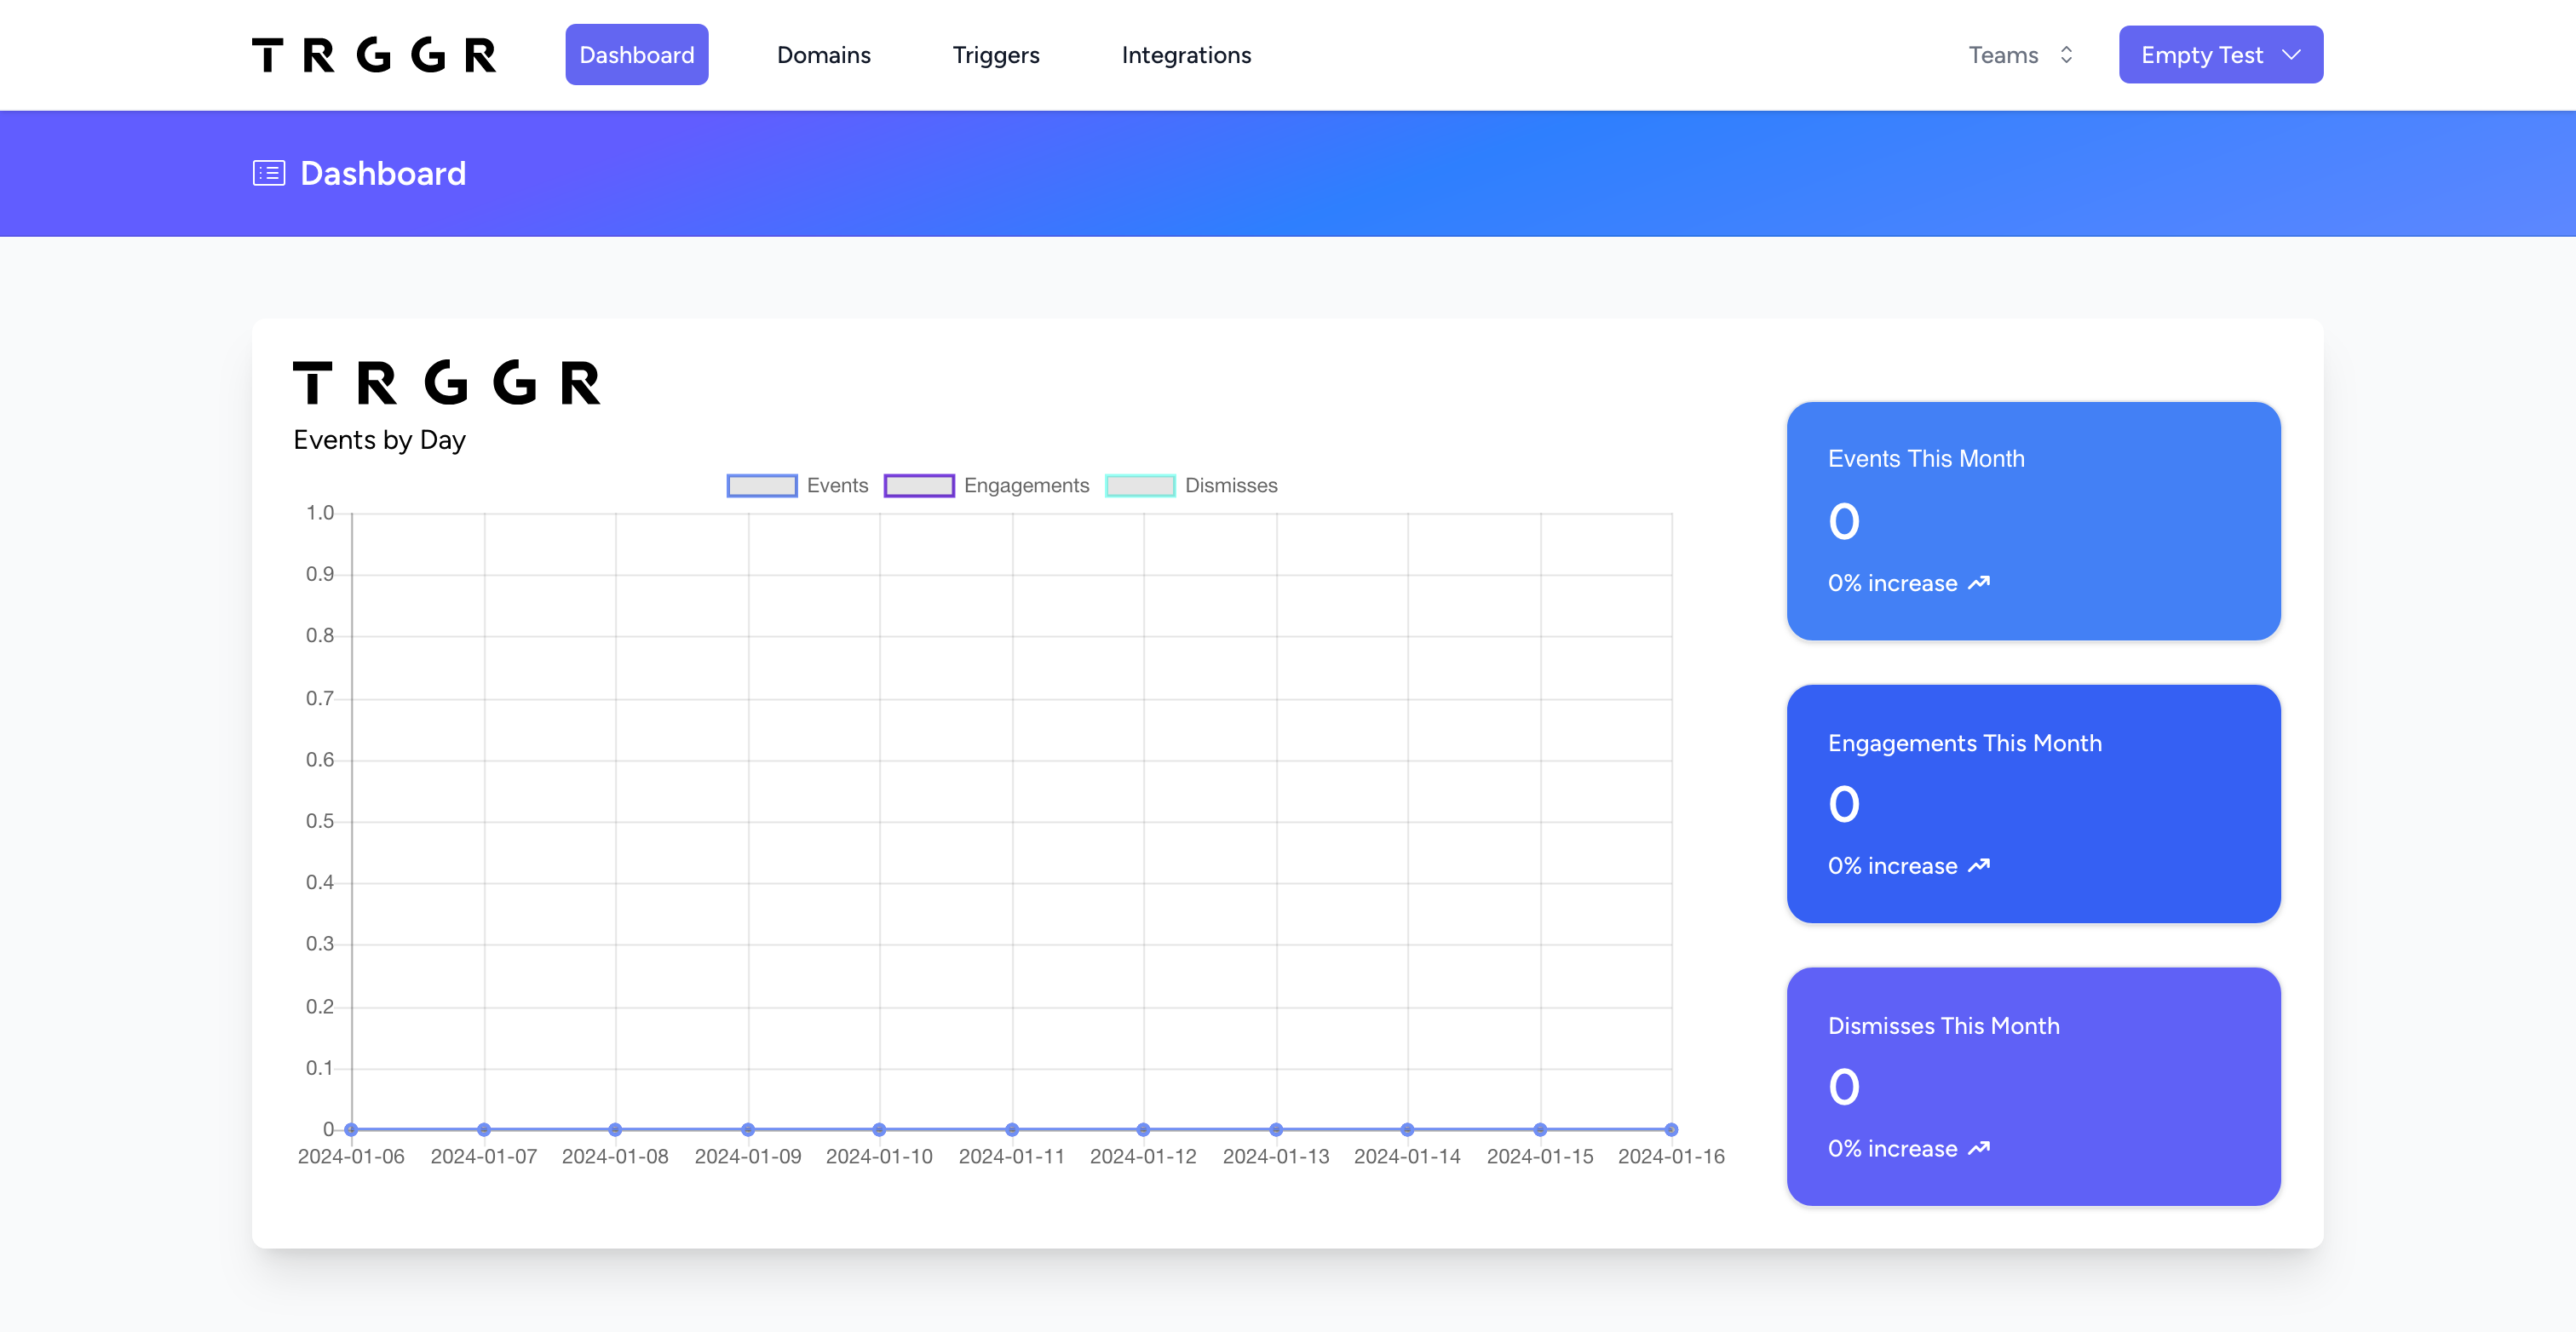This screenshot has height=1332, width=2576.
Task: Click the data point for 2024-01-14
Action: (x=1407, y=1129)
